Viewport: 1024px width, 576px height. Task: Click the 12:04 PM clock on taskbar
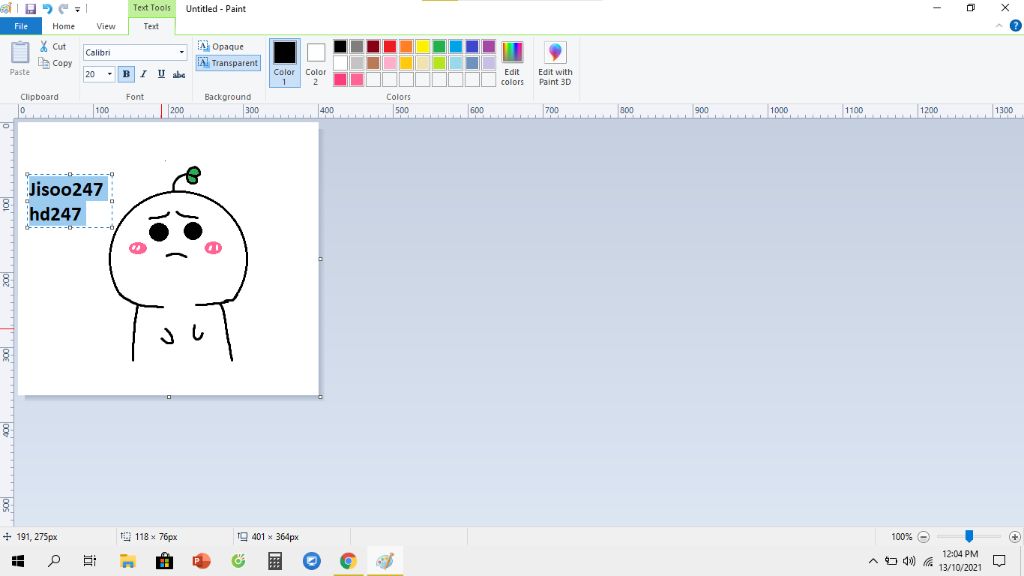pyautogui.click(x=960, y=554)
